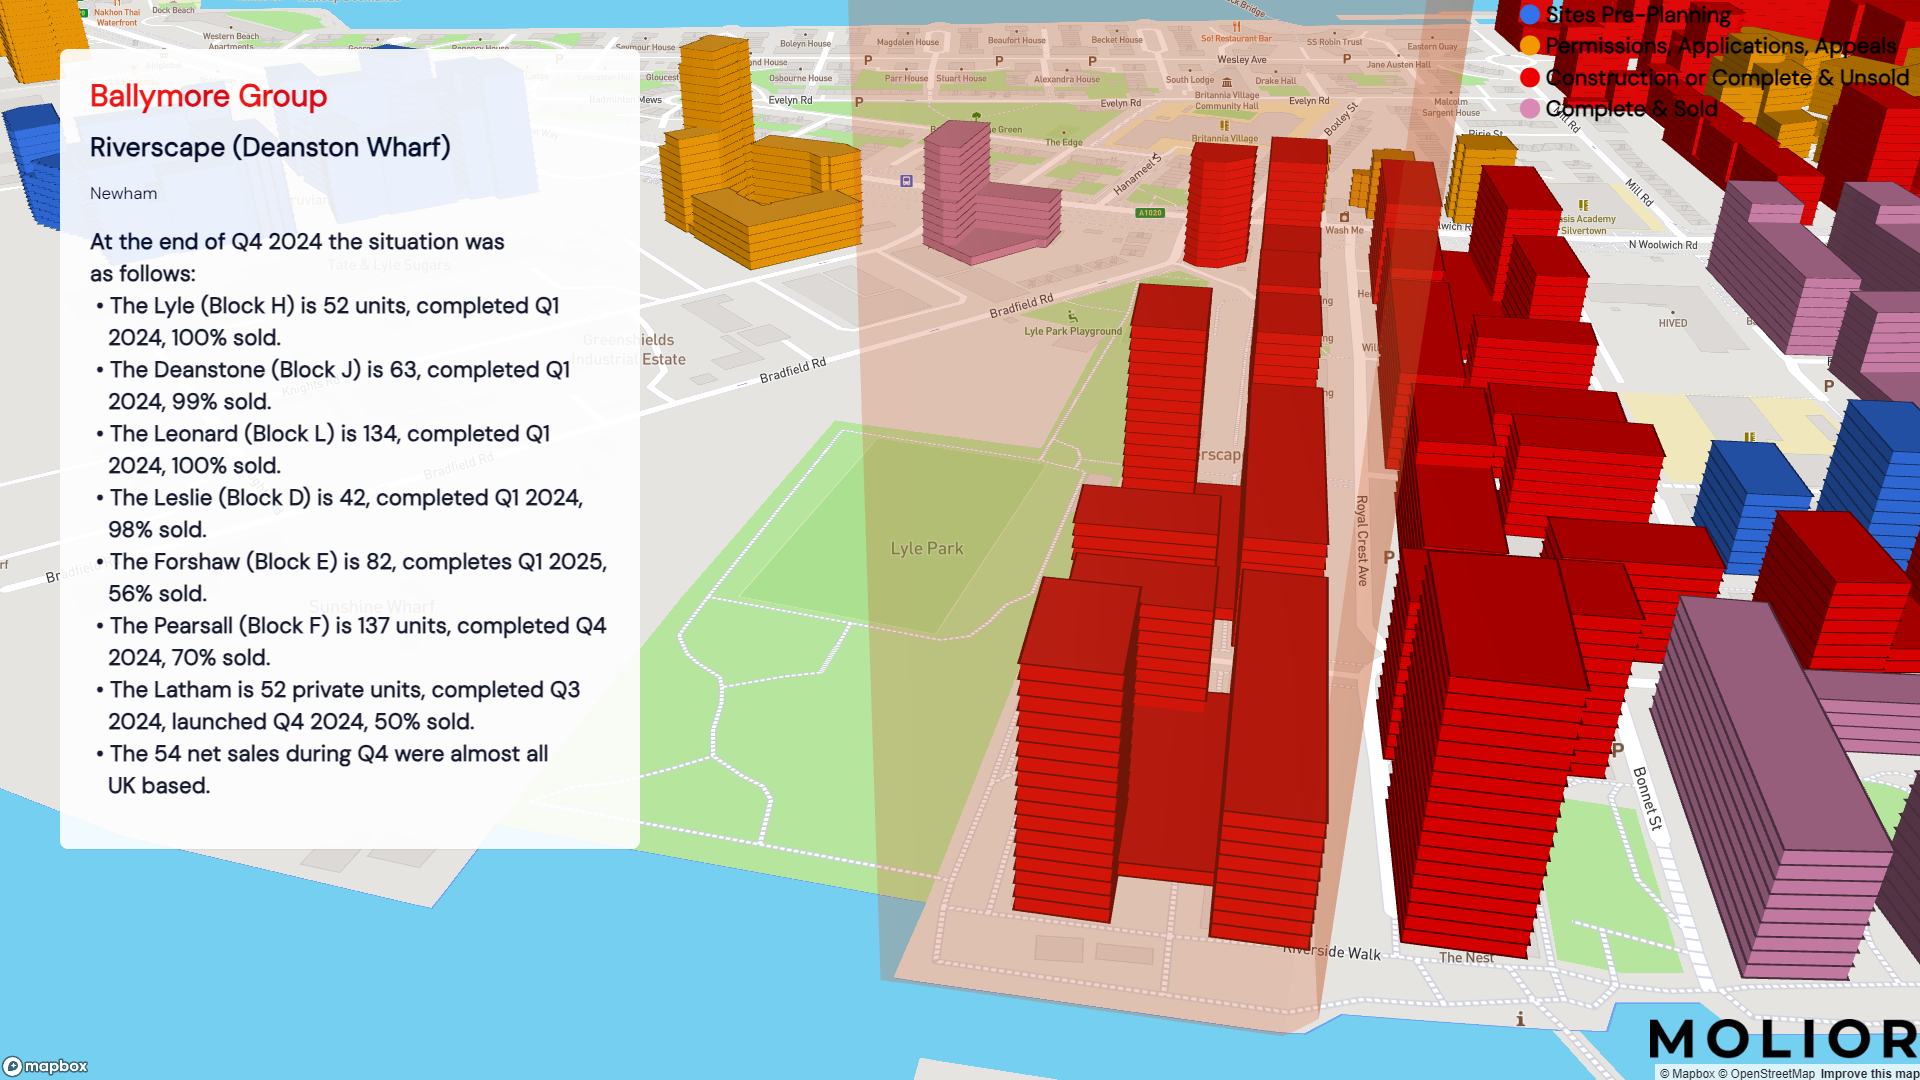Click the Wesley Ave street label

(x=1242, y=60)
